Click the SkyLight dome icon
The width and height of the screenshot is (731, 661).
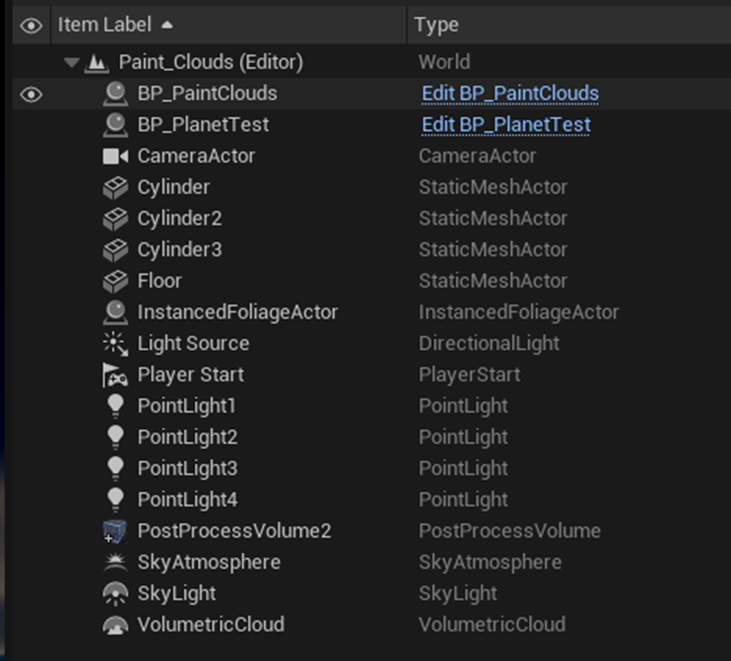coord(115,593)
